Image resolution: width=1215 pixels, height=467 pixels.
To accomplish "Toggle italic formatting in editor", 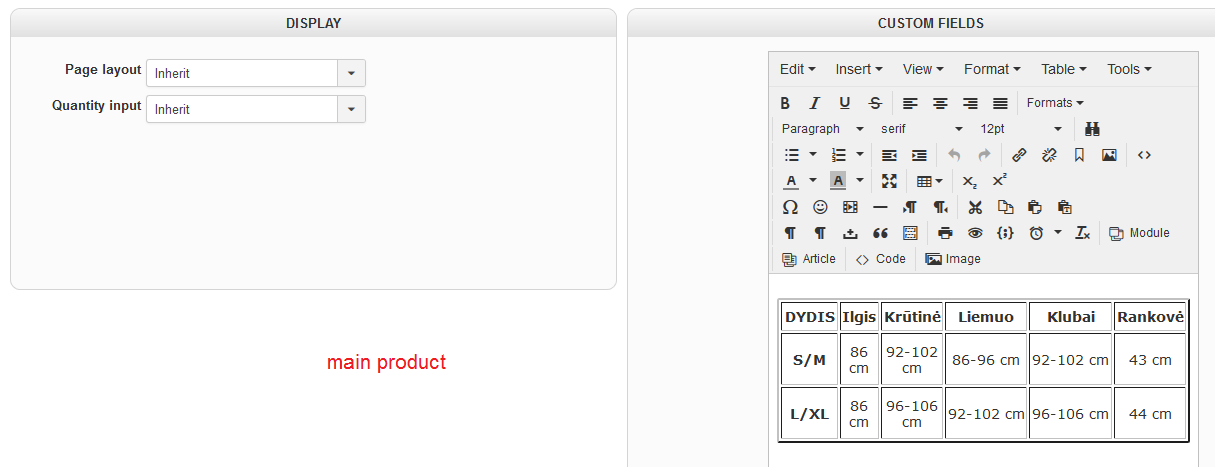I will point(815,103).
